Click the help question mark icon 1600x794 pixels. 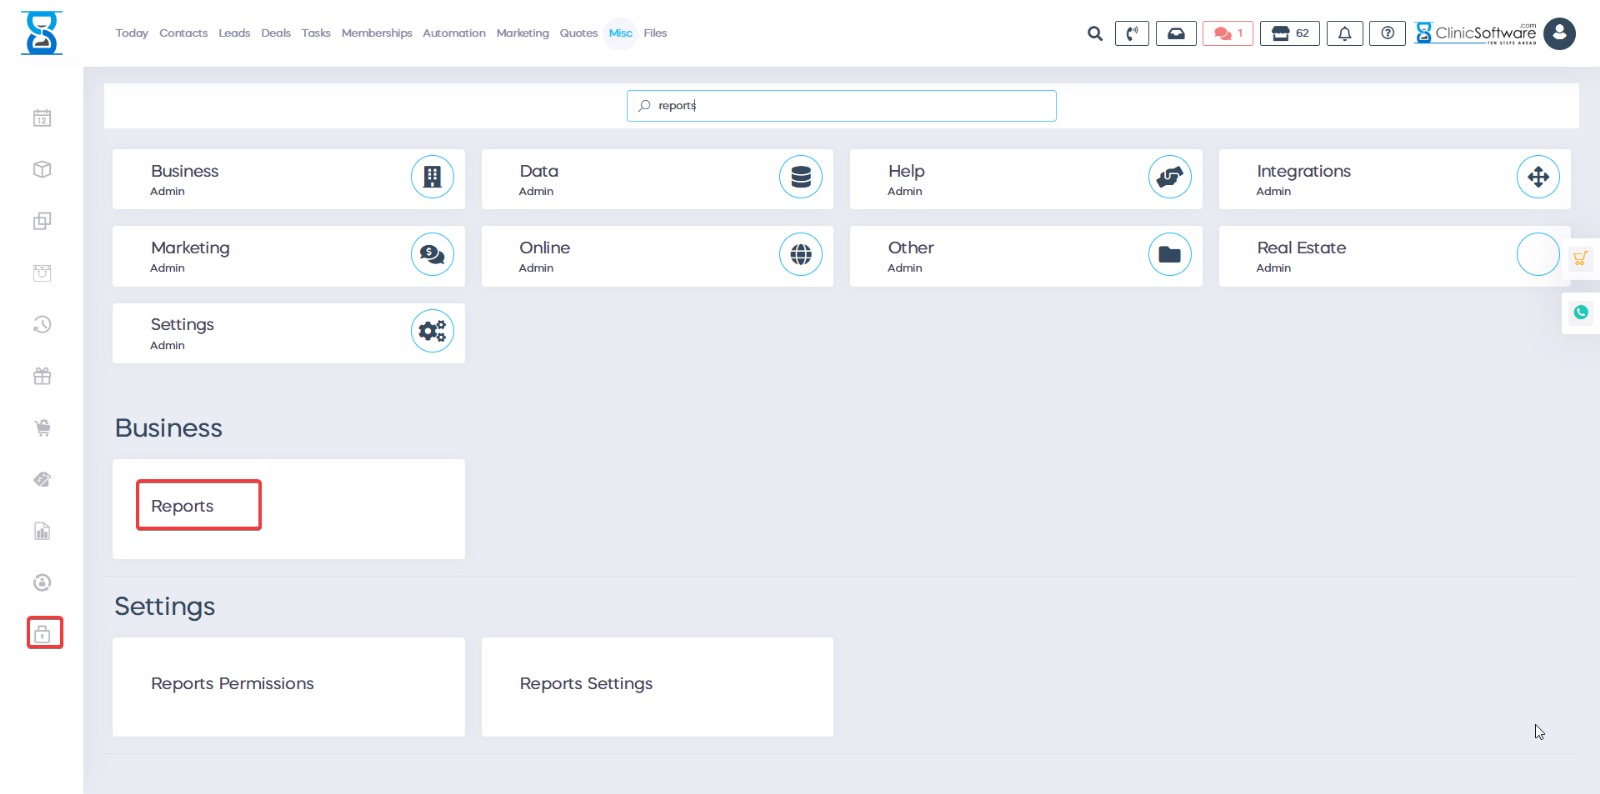coord(1387,34)
